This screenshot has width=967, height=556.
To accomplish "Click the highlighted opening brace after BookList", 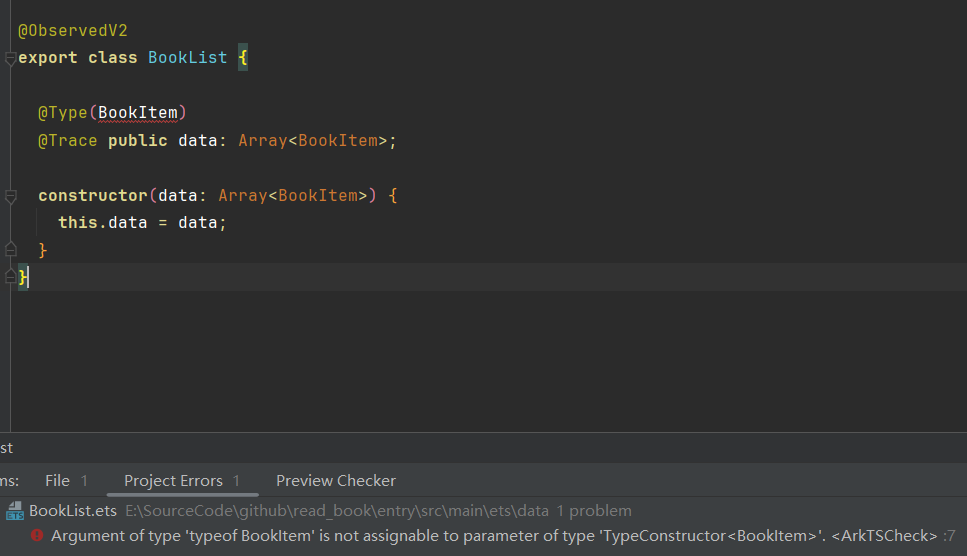I will pyautogui.click(x=242, y=58).
